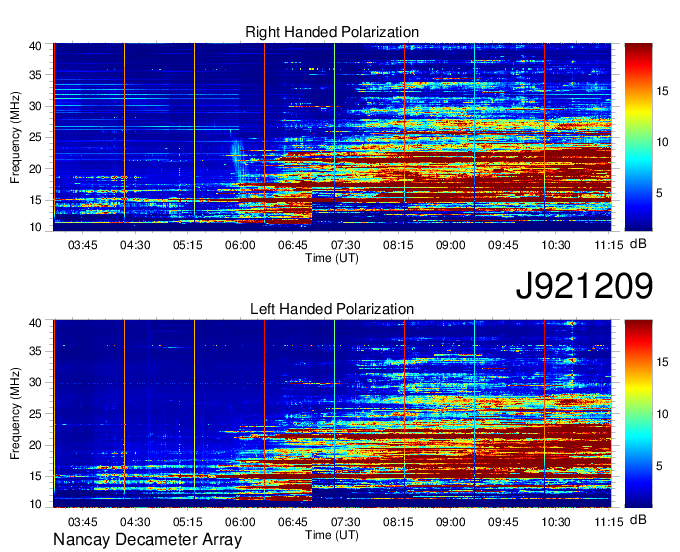Click the 30 MHz tick on right-handed plot
Viewport: 680px width, 552px height.
click(35, 106)
